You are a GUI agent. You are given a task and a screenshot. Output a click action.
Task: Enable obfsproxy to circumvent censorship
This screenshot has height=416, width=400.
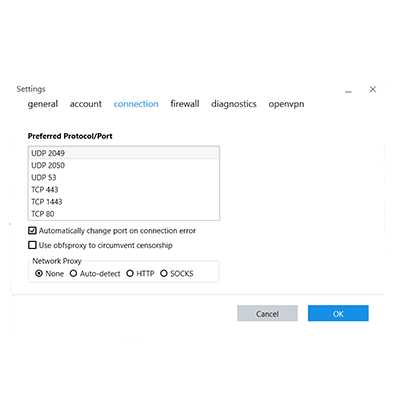(32, 245)
